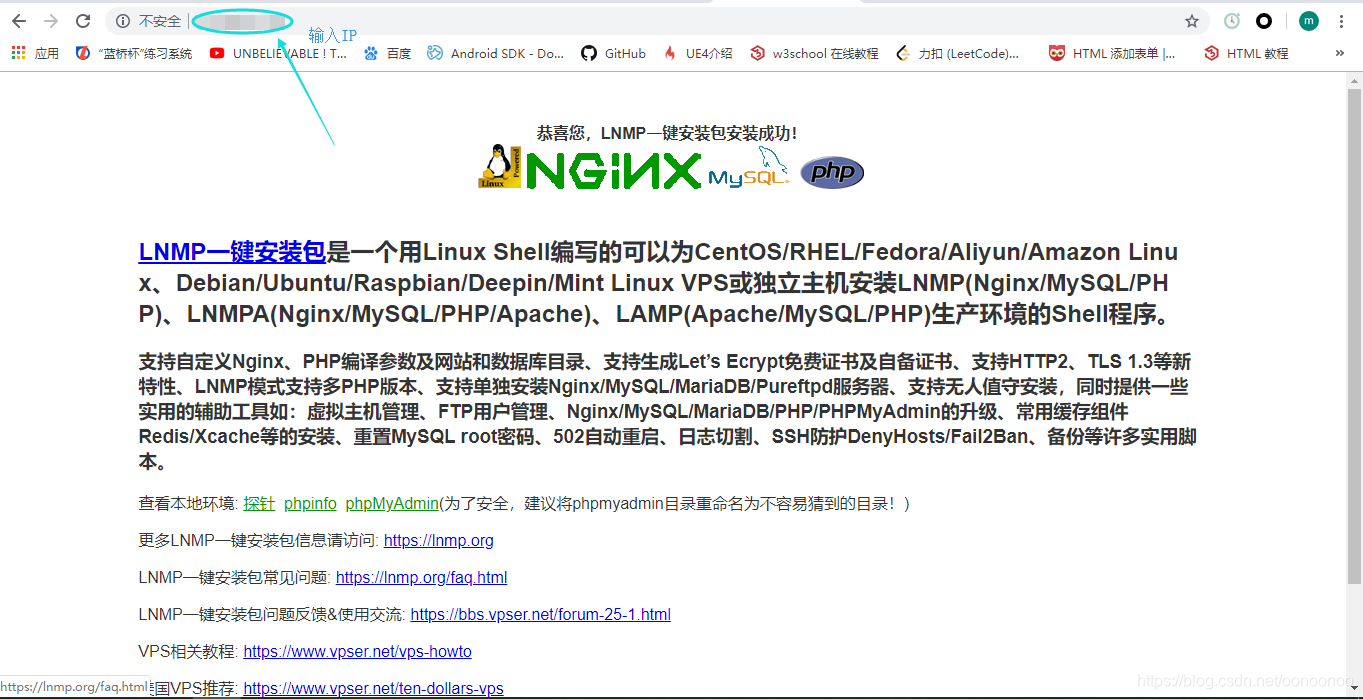Open the phpMyAdmin link
This screenshot has height=699, width=1363.
tap(392, 504)
